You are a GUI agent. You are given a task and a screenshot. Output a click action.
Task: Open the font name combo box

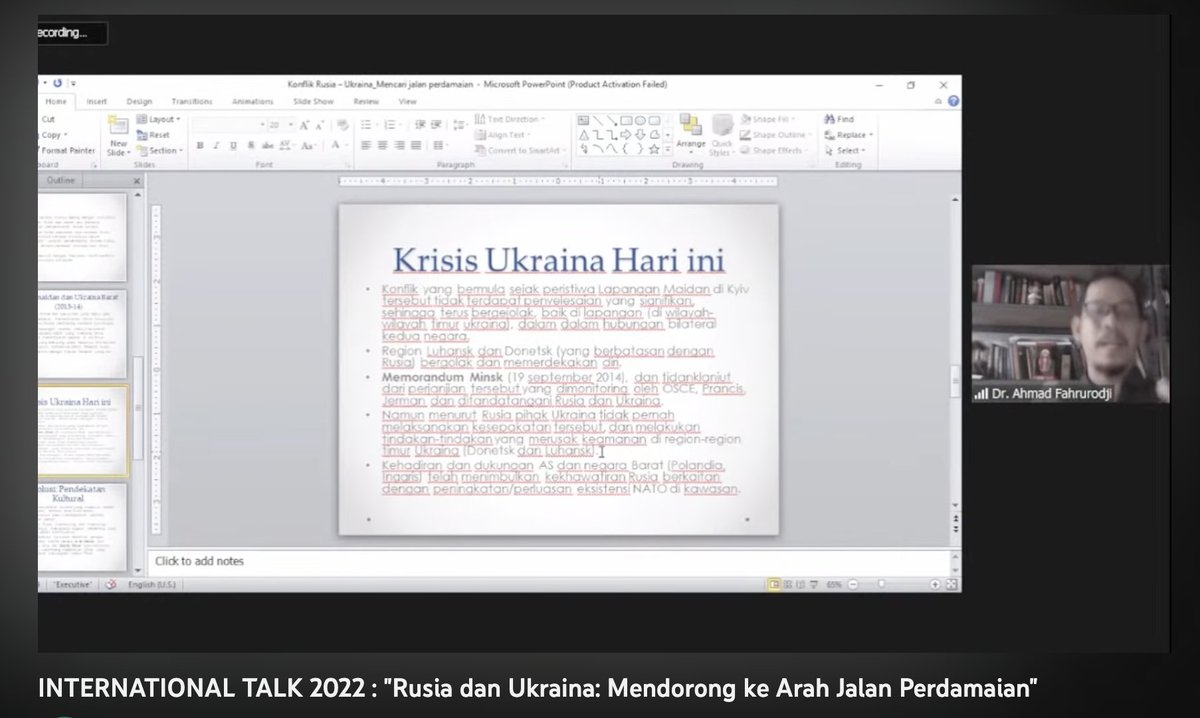pyautogui.click(x=228, y=124)
